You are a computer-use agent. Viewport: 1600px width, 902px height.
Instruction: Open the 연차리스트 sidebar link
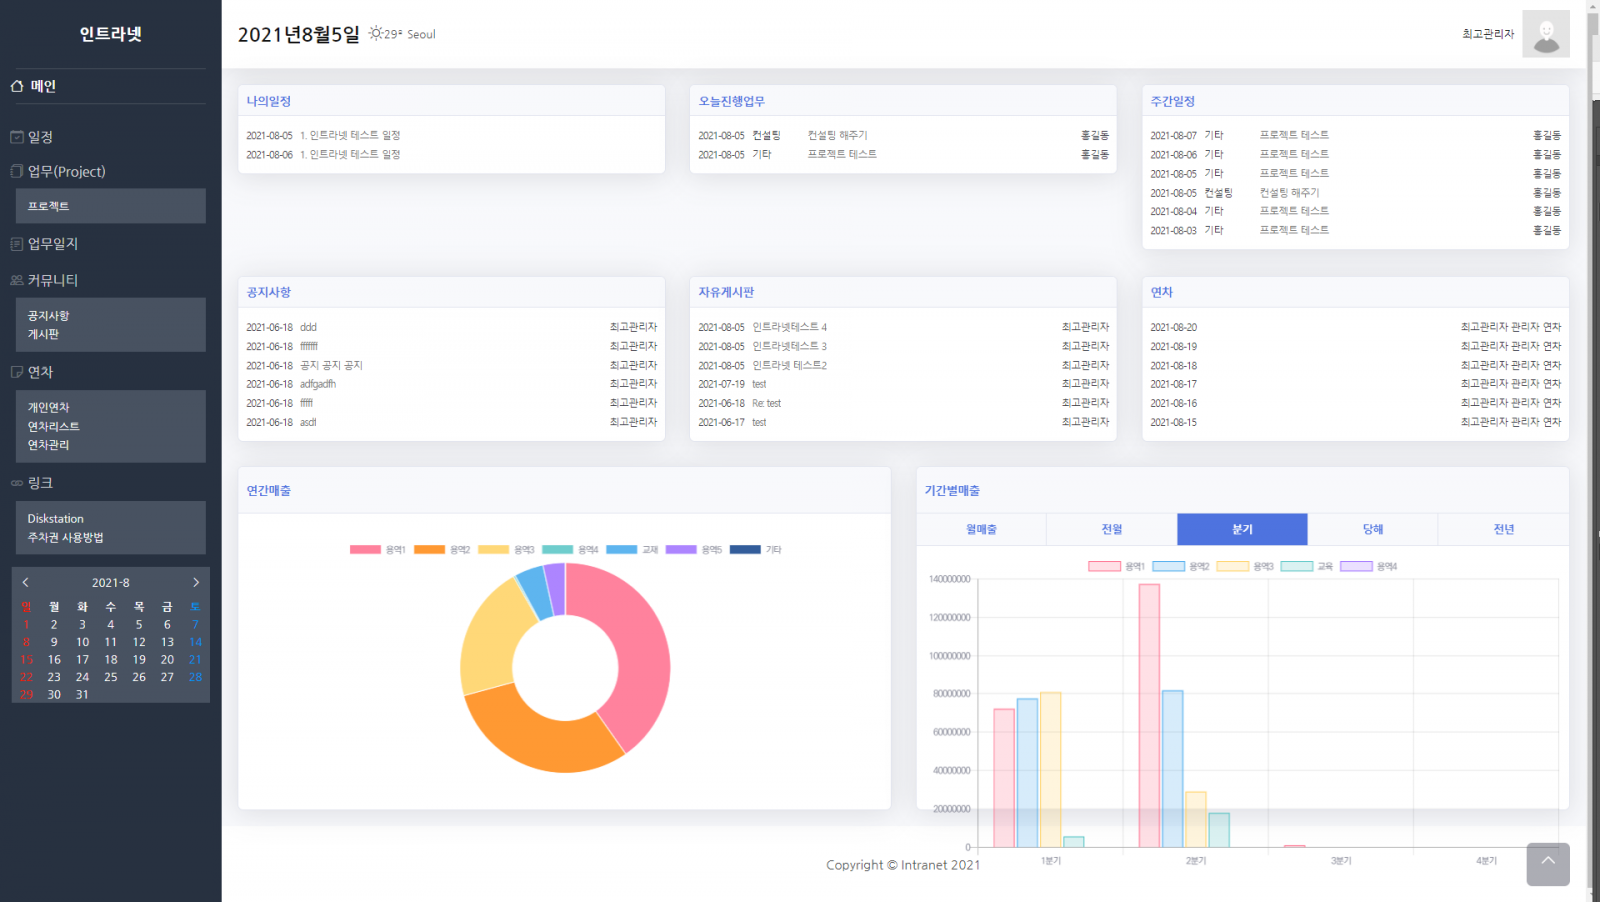pos(53,426)
